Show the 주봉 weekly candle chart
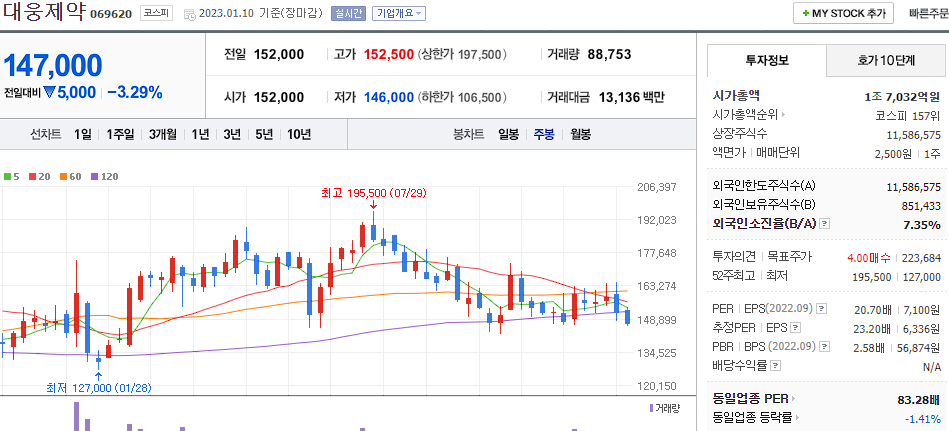Screen dimensions: 949x431 (543, 134)
